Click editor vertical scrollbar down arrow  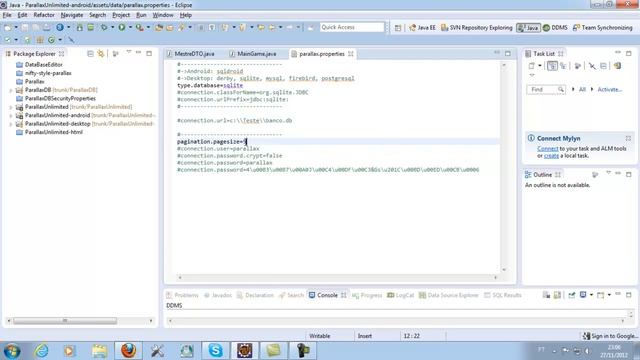click(504, 270)
